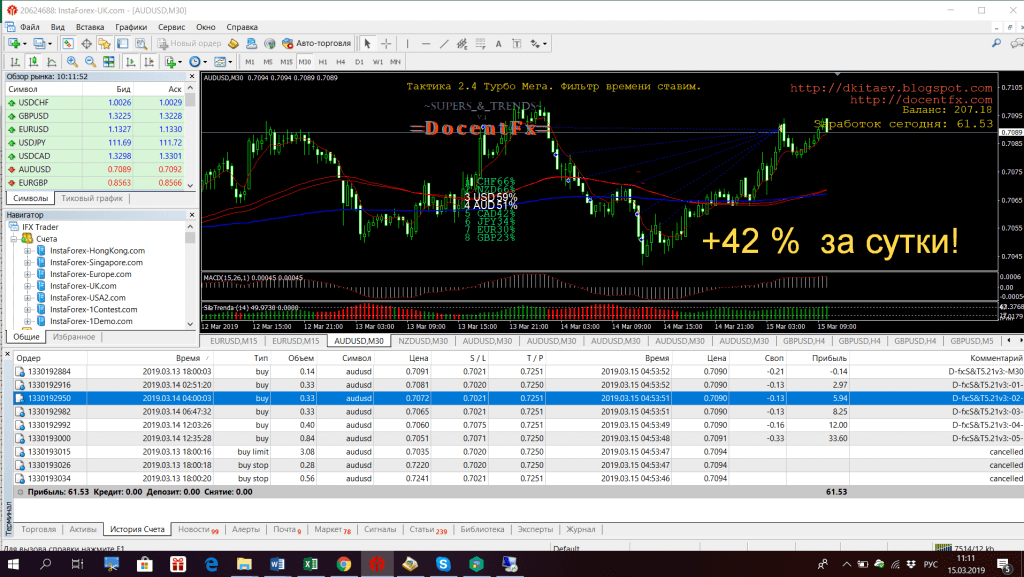Open the Strategy Tester from the toolbar
The image size is (1024, 577).
tap(141, 44)
